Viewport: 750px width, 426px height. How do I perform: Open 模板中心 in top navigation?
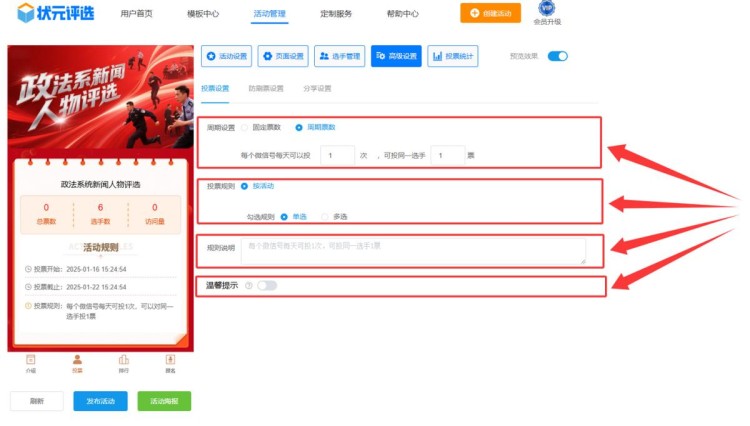click(x=203, y=14)
